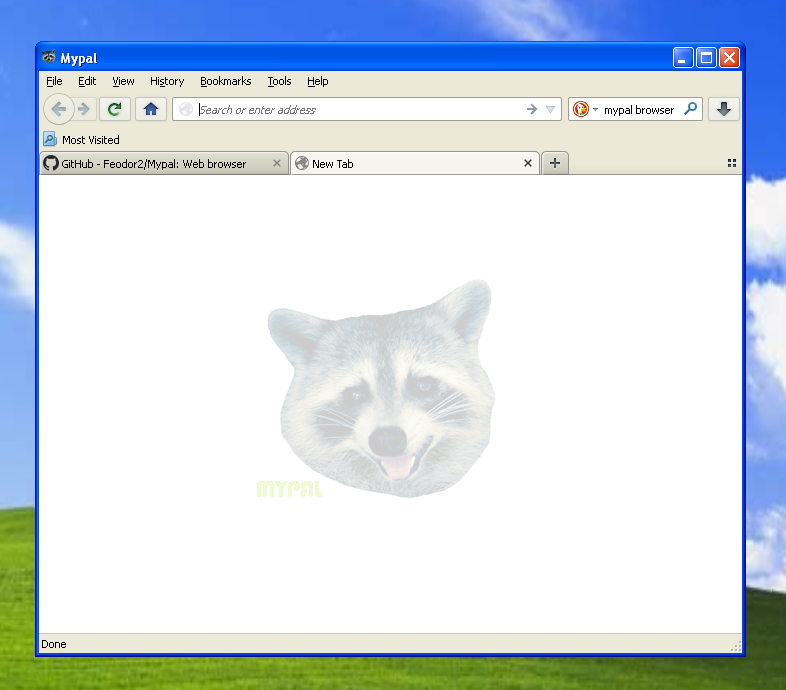Viewport: 786px width, 690px height.
Task: Close the Mypal window with red X
Action: coord(729,58)
